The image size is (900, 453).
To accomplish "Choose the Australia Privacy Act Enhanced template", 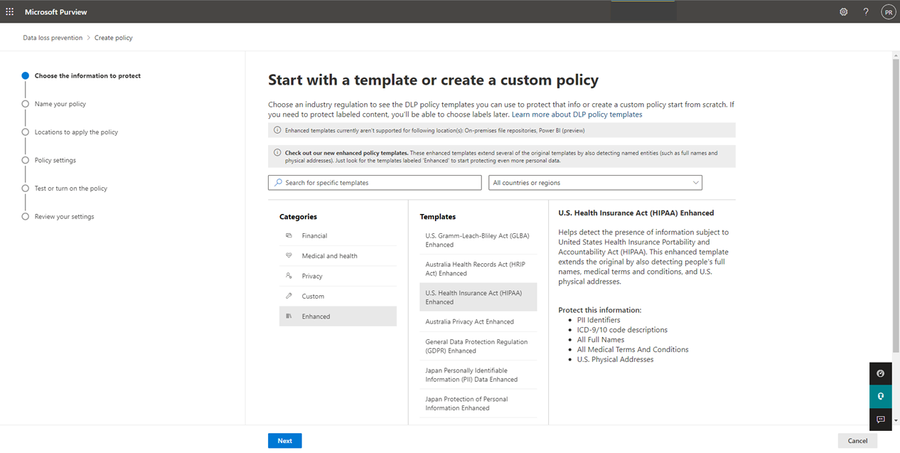I will (469, 322).
